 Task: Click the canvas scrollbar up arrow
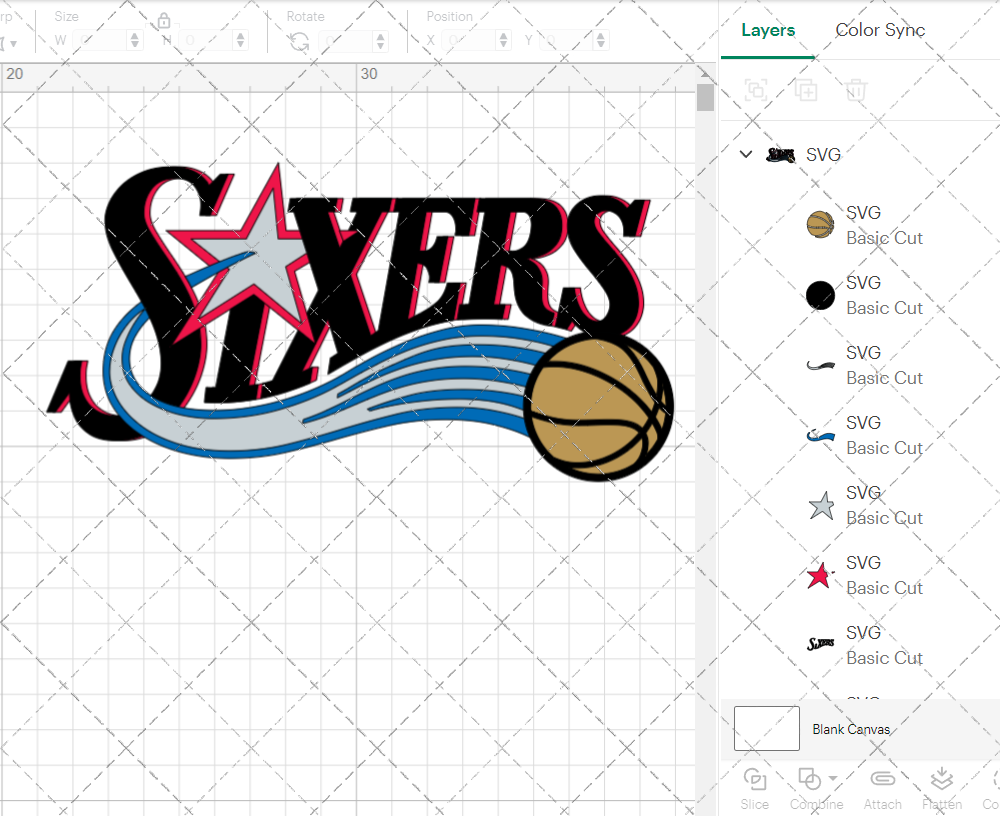[705, 73]
